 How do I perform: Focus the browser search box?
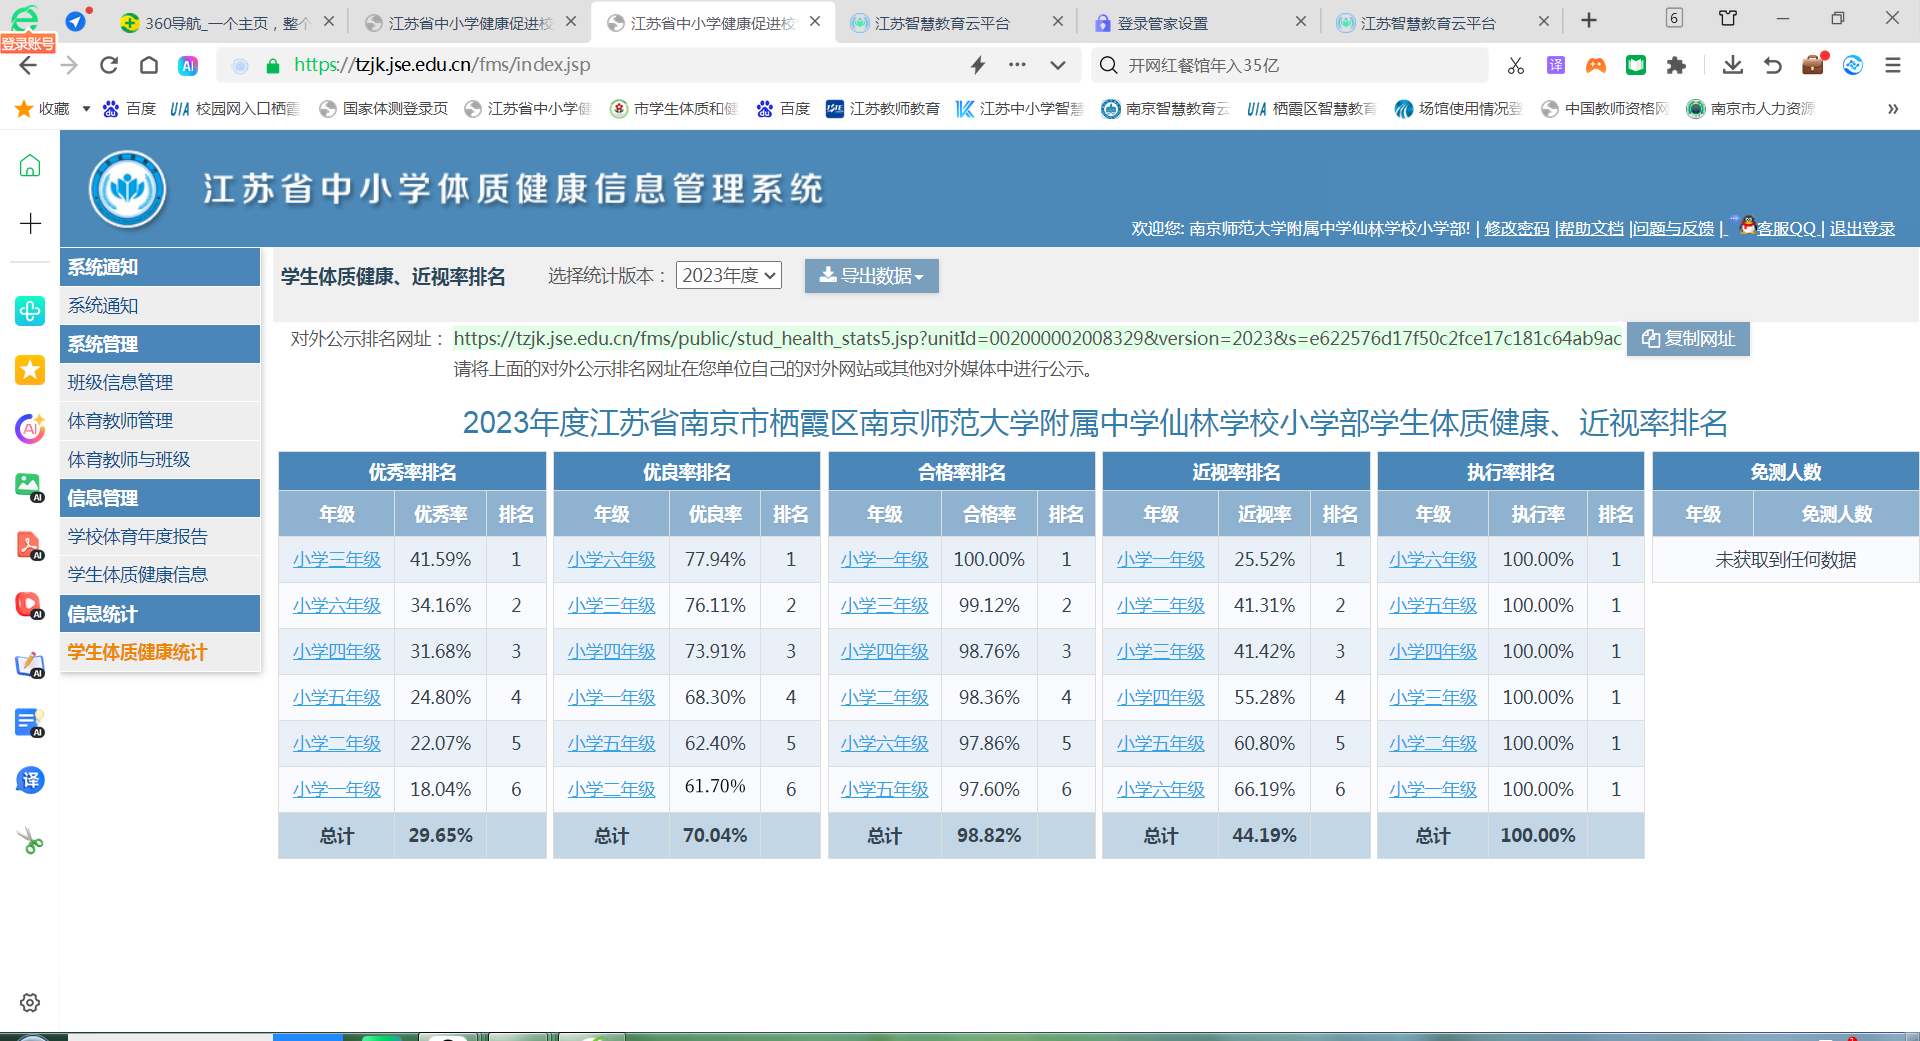click(1290, 65)
